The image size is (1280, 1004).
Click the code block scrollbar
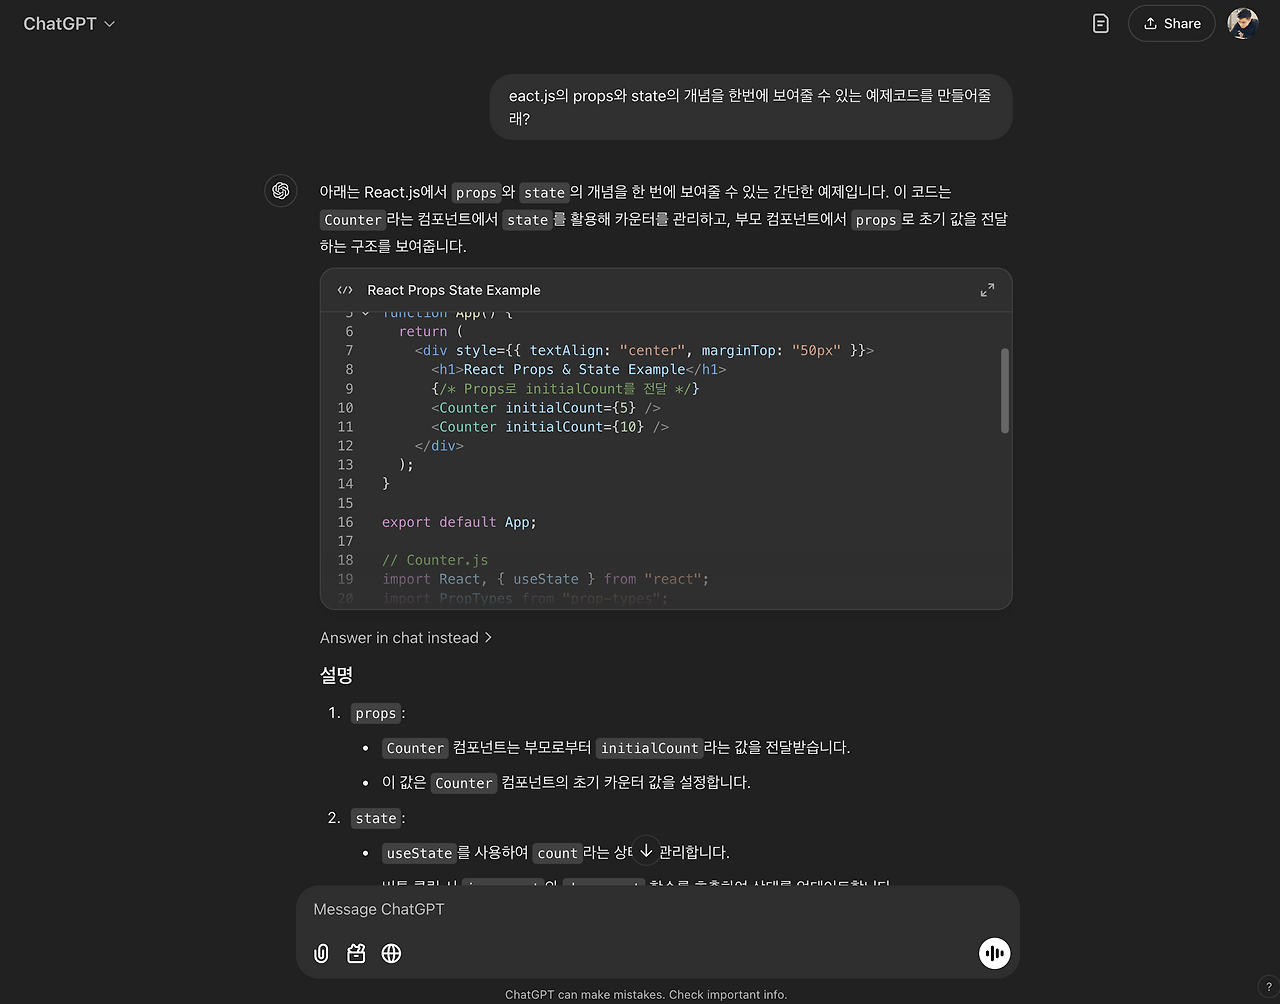tap(1004, 390)
